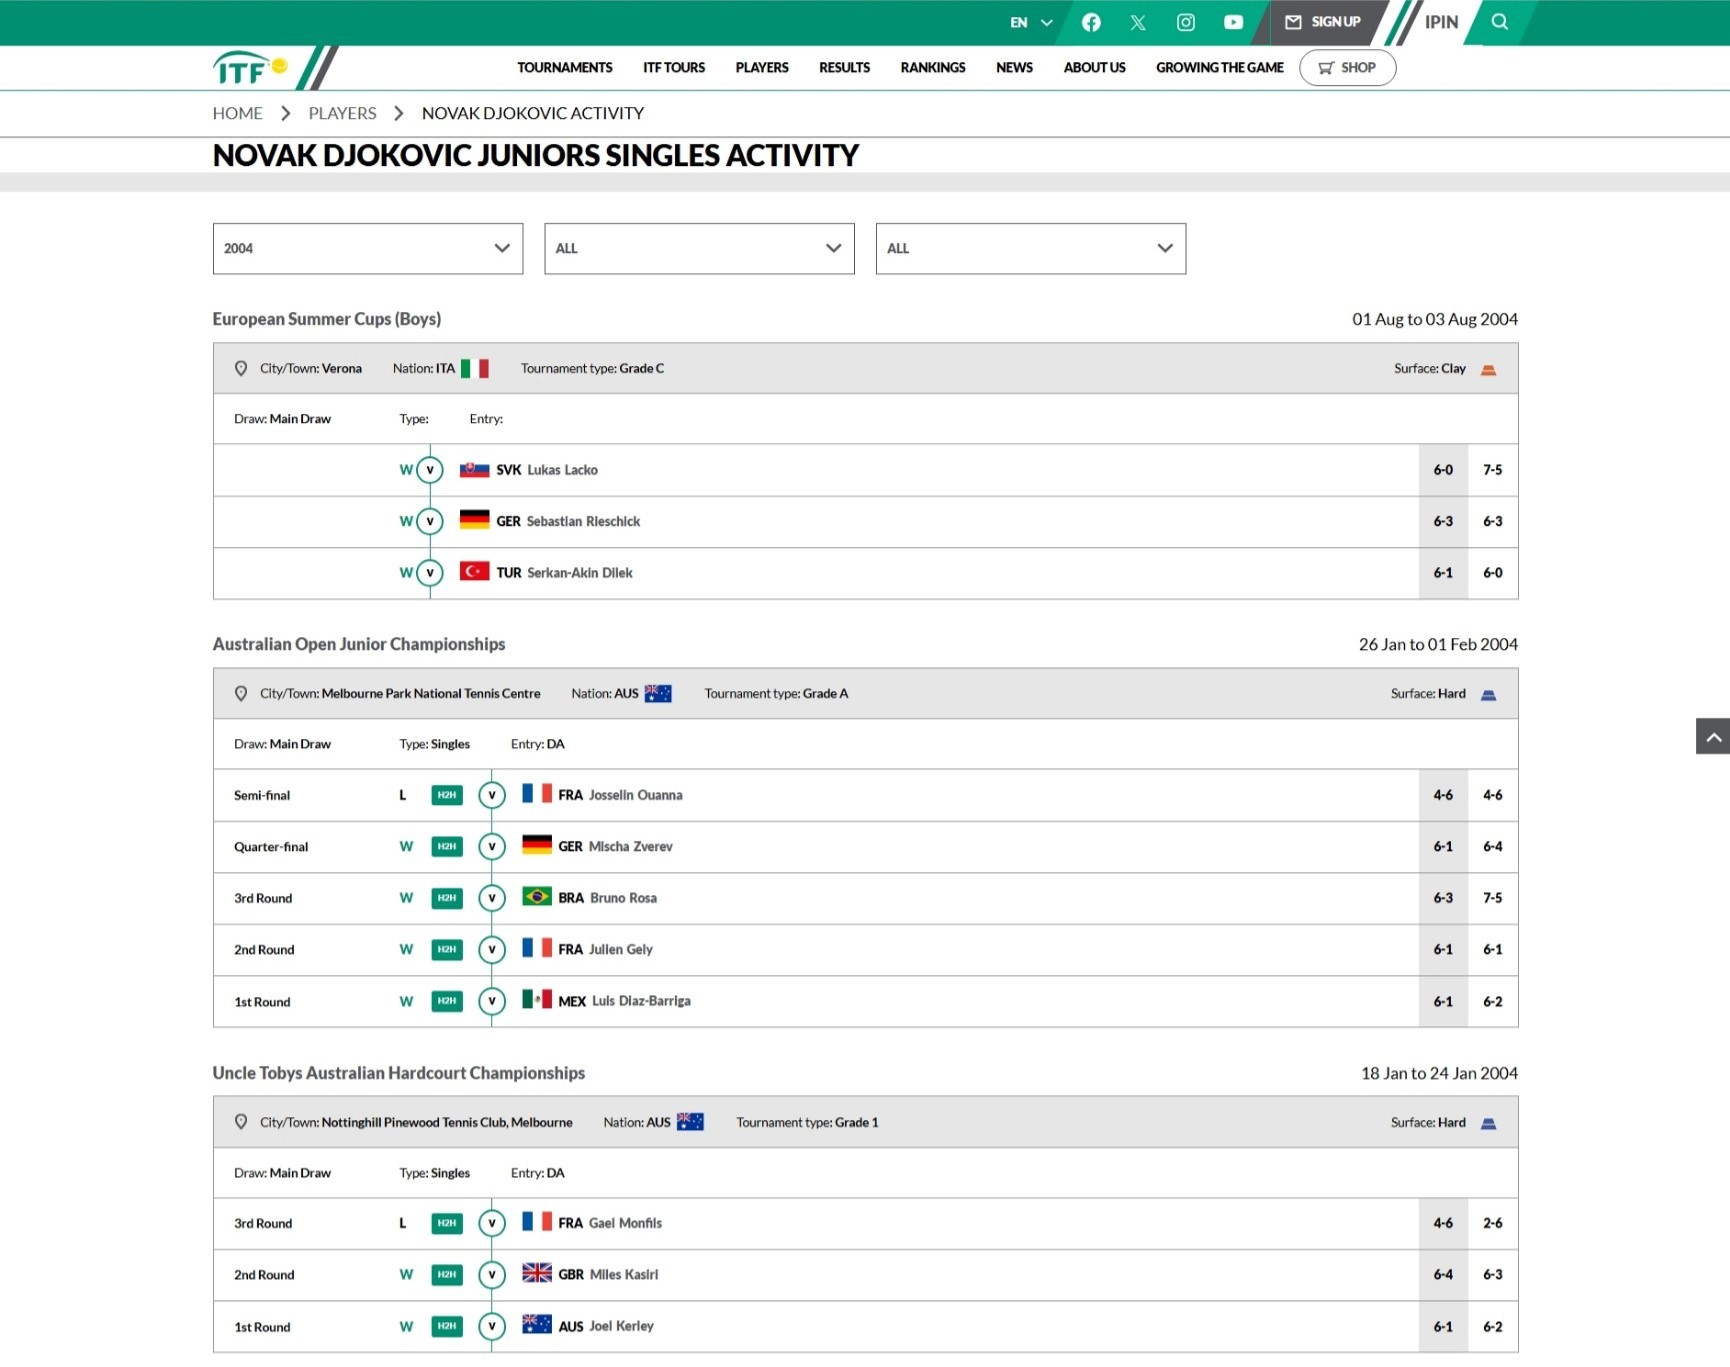Click the Sign Up button
Viewport: 1730px width, 1367px height.
click(x=1323, y=22)
